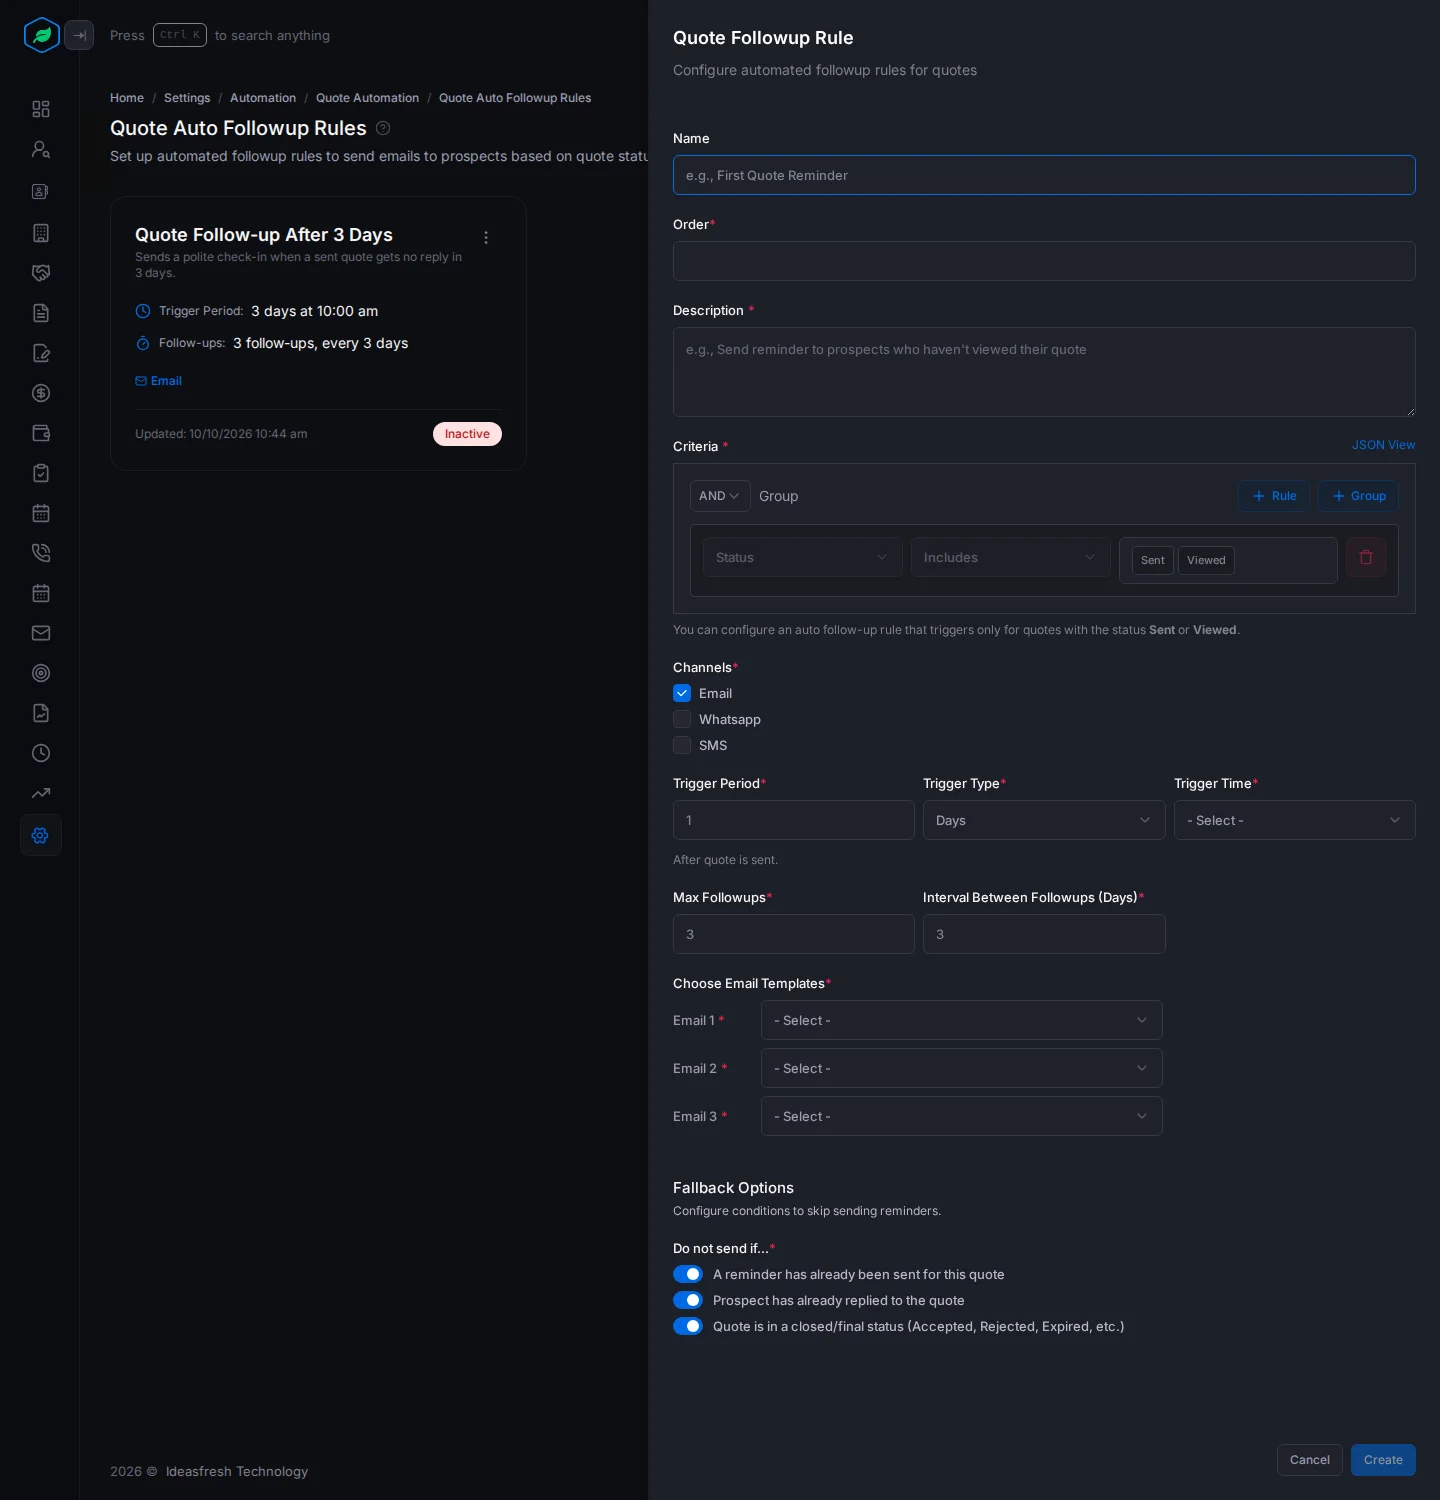The image size is (1440, 1500).
Task: Open the phone calls icon in sidebar
Action: point(41,553)
